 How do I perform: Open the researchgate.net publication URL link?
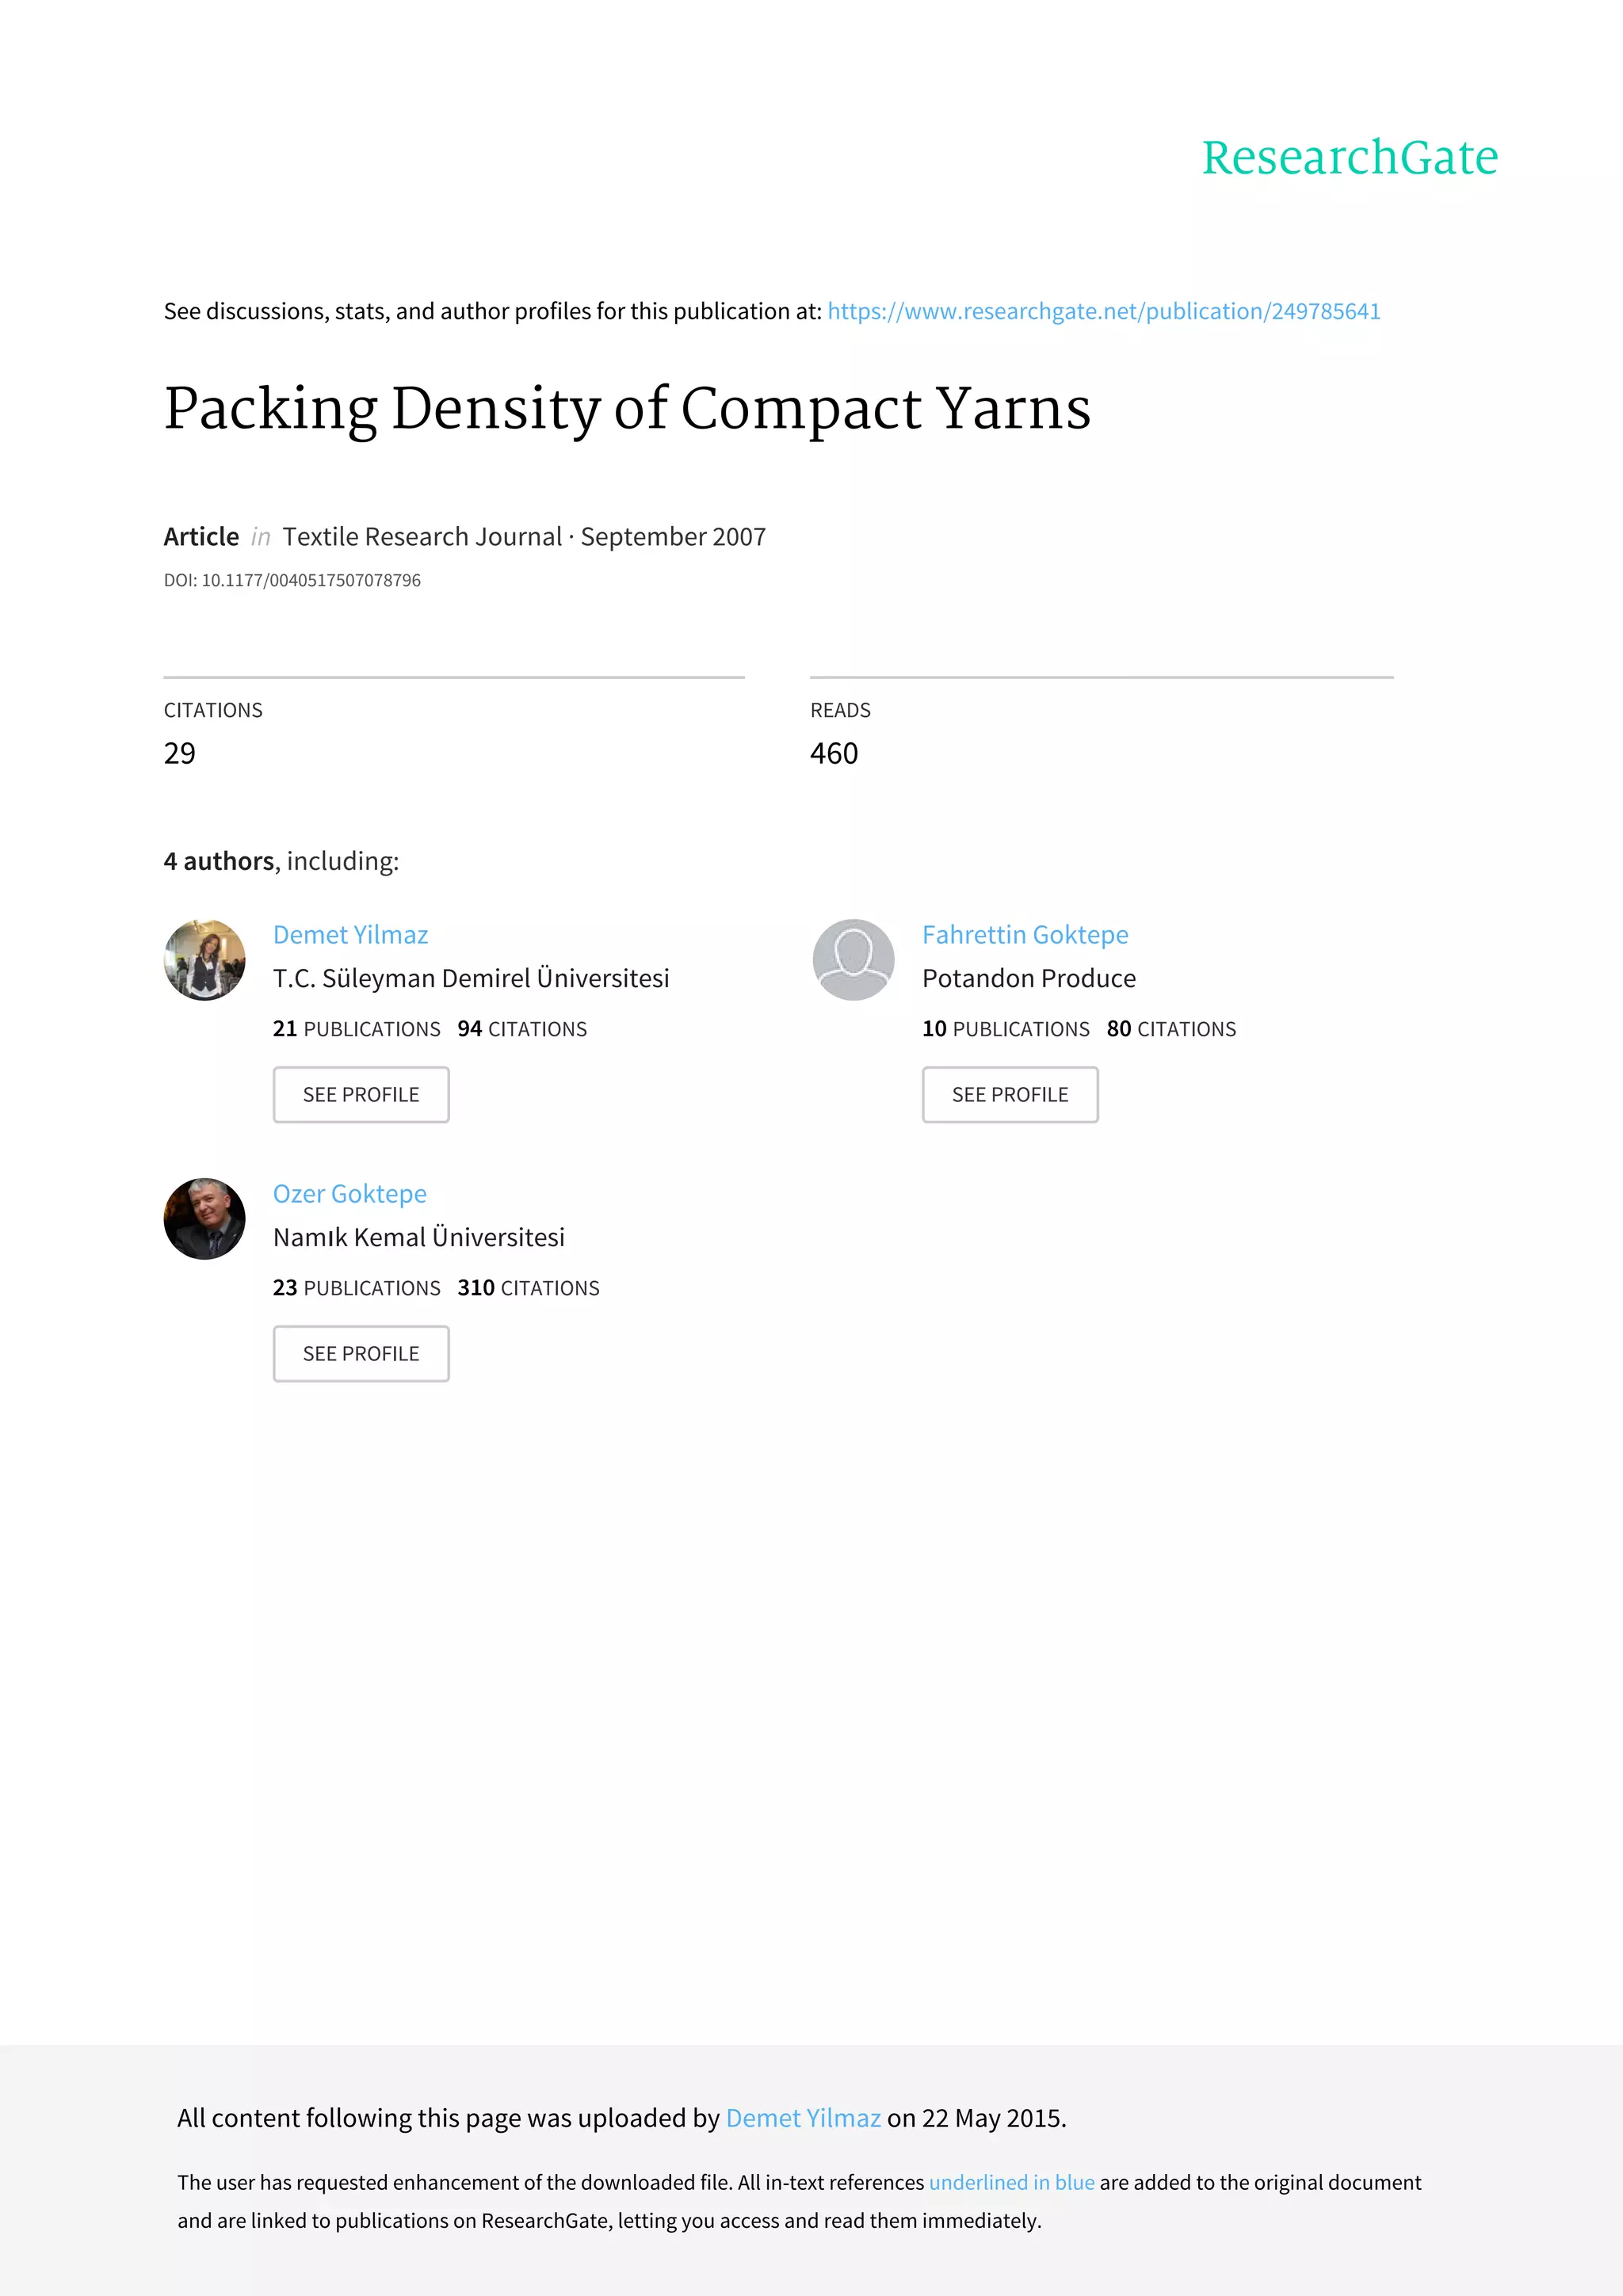tap(1103, 312)
